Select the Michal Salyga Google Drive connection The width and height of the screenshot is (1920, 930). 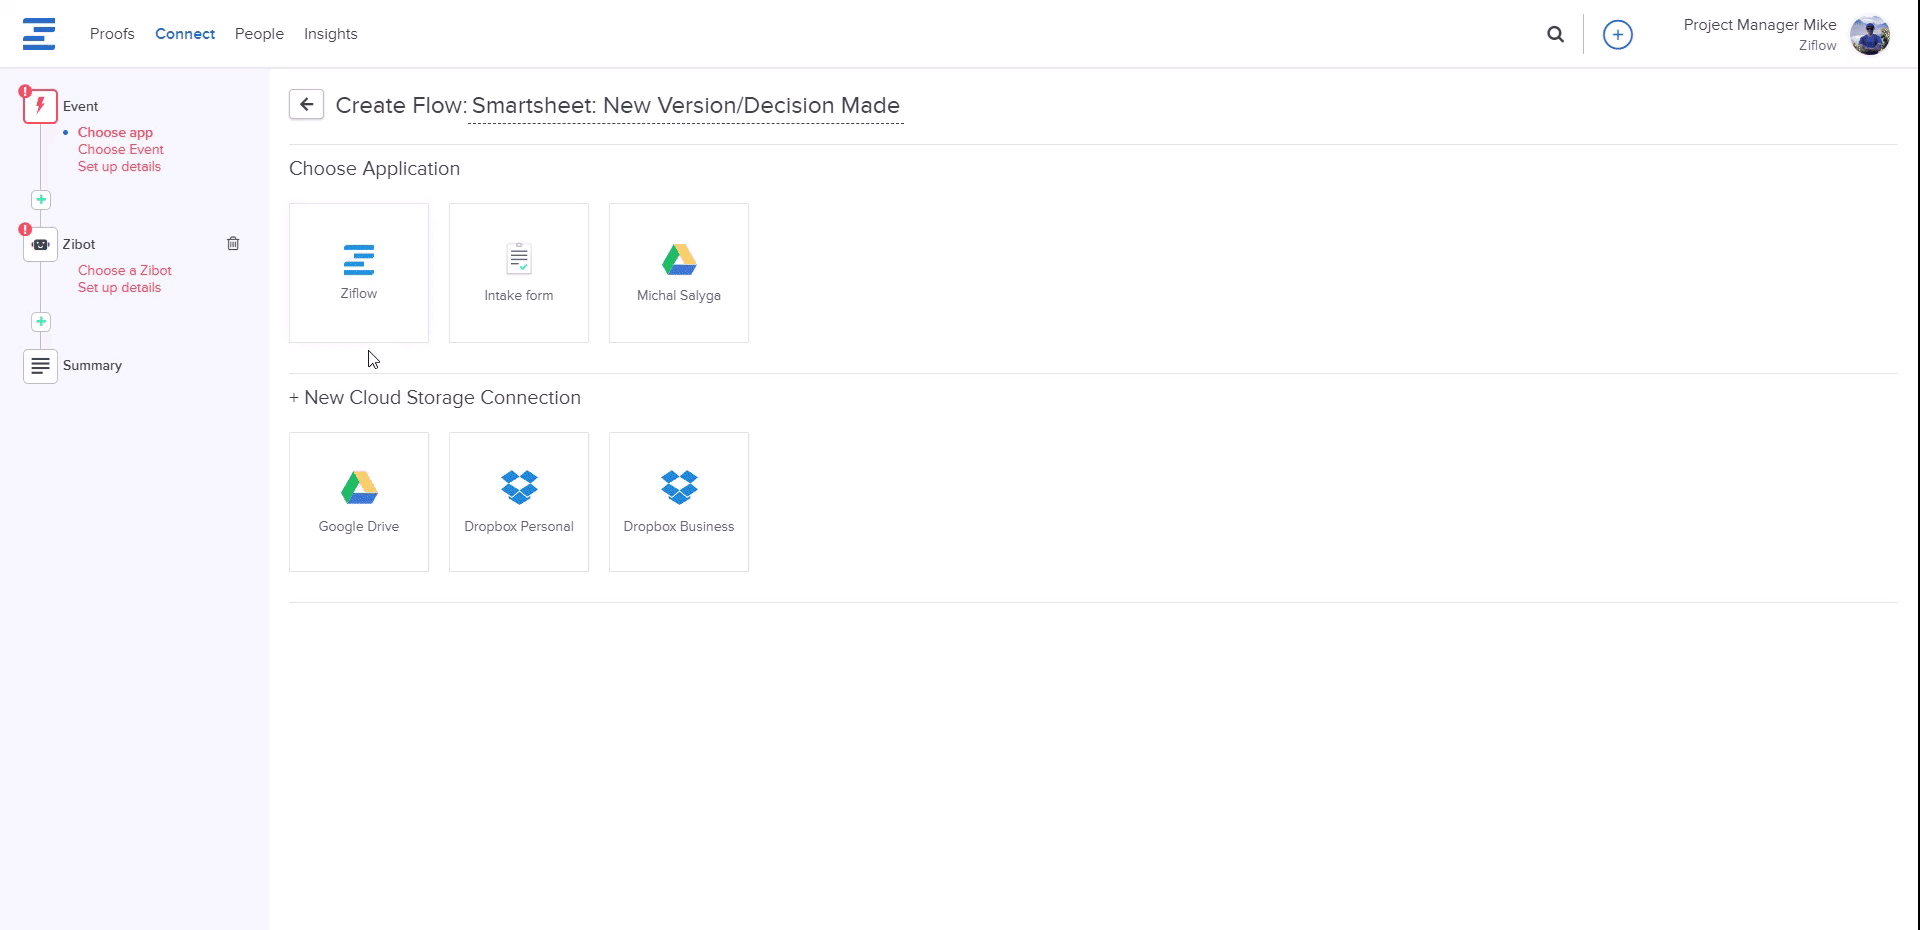(679, 273)
